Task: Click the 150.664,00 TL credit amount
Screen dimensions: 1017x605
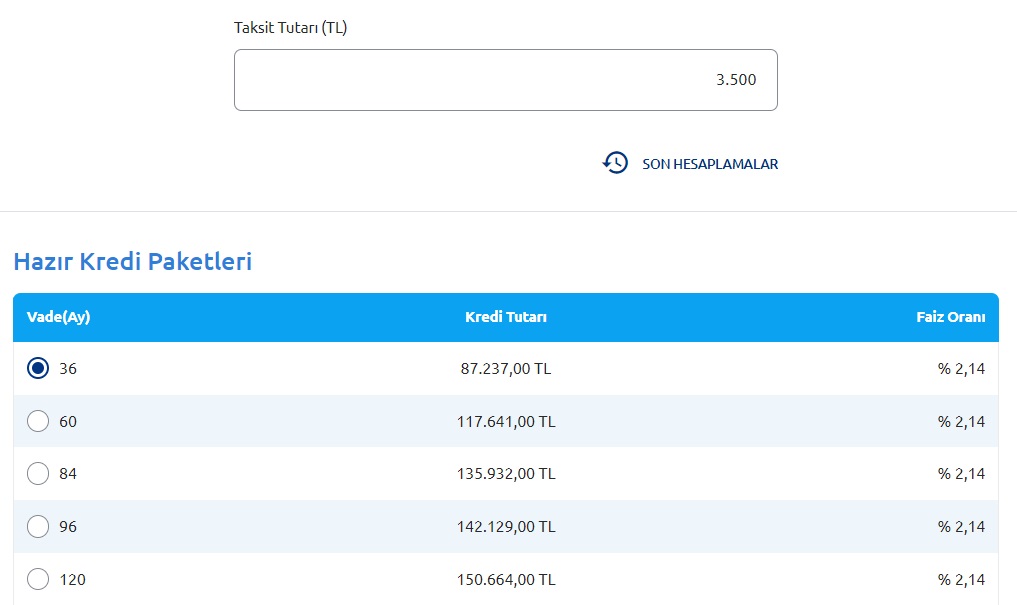Action: pos(506,580)
